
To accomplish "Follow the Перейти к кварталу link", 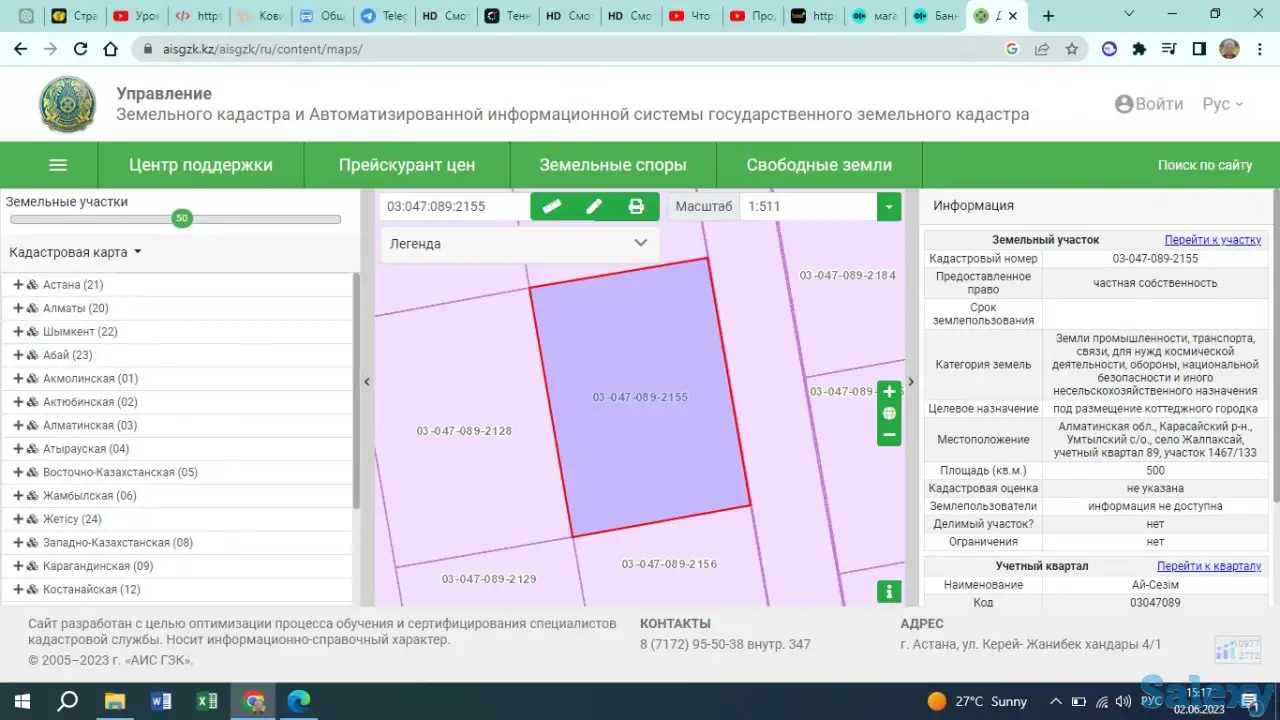I will click(1209, 565).
